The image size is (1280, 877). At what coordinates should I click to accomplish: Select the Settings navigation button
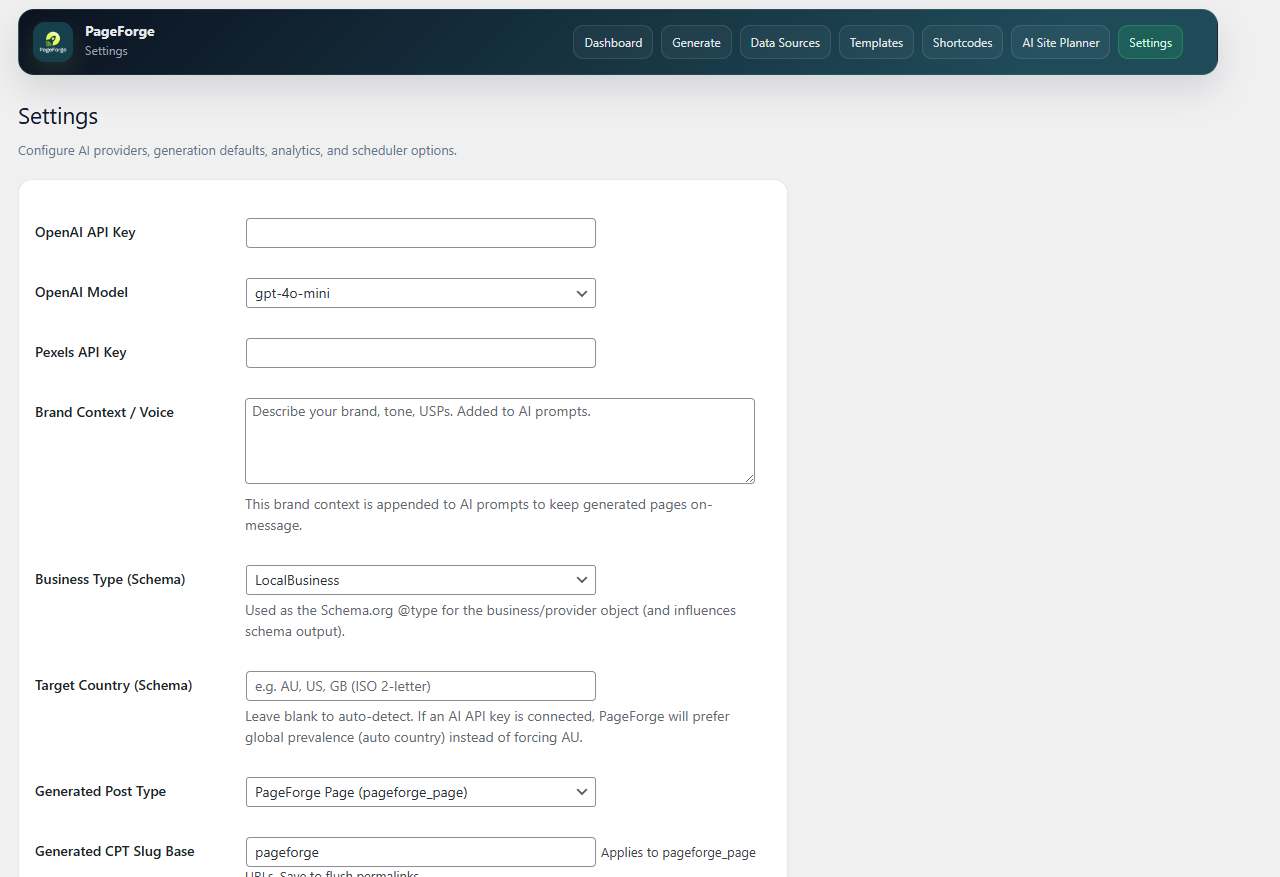[x=1150, y=42]
